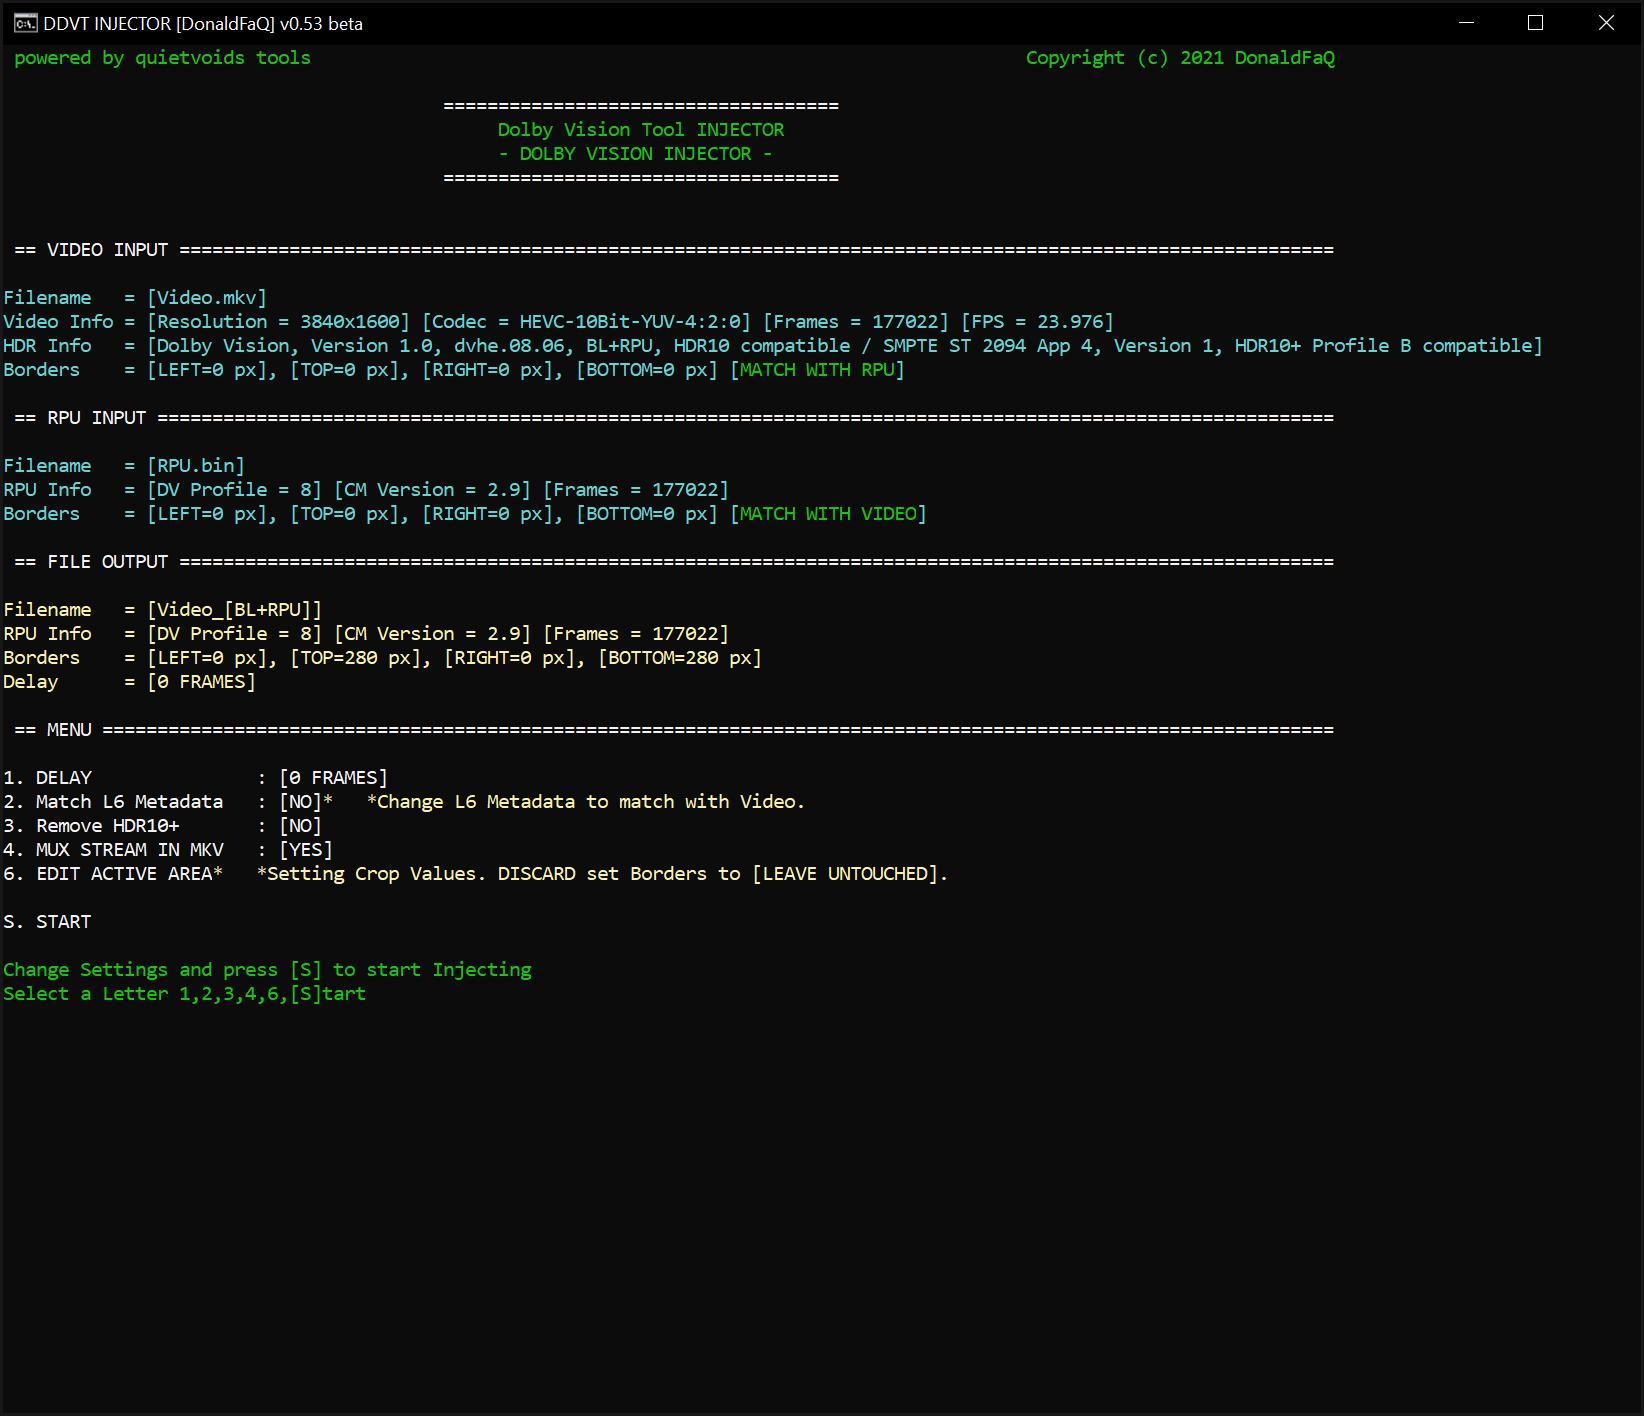Click the '[NO]' value for Remove HDR10+
Screen dimensions: 1644x1416
[300, 826]
